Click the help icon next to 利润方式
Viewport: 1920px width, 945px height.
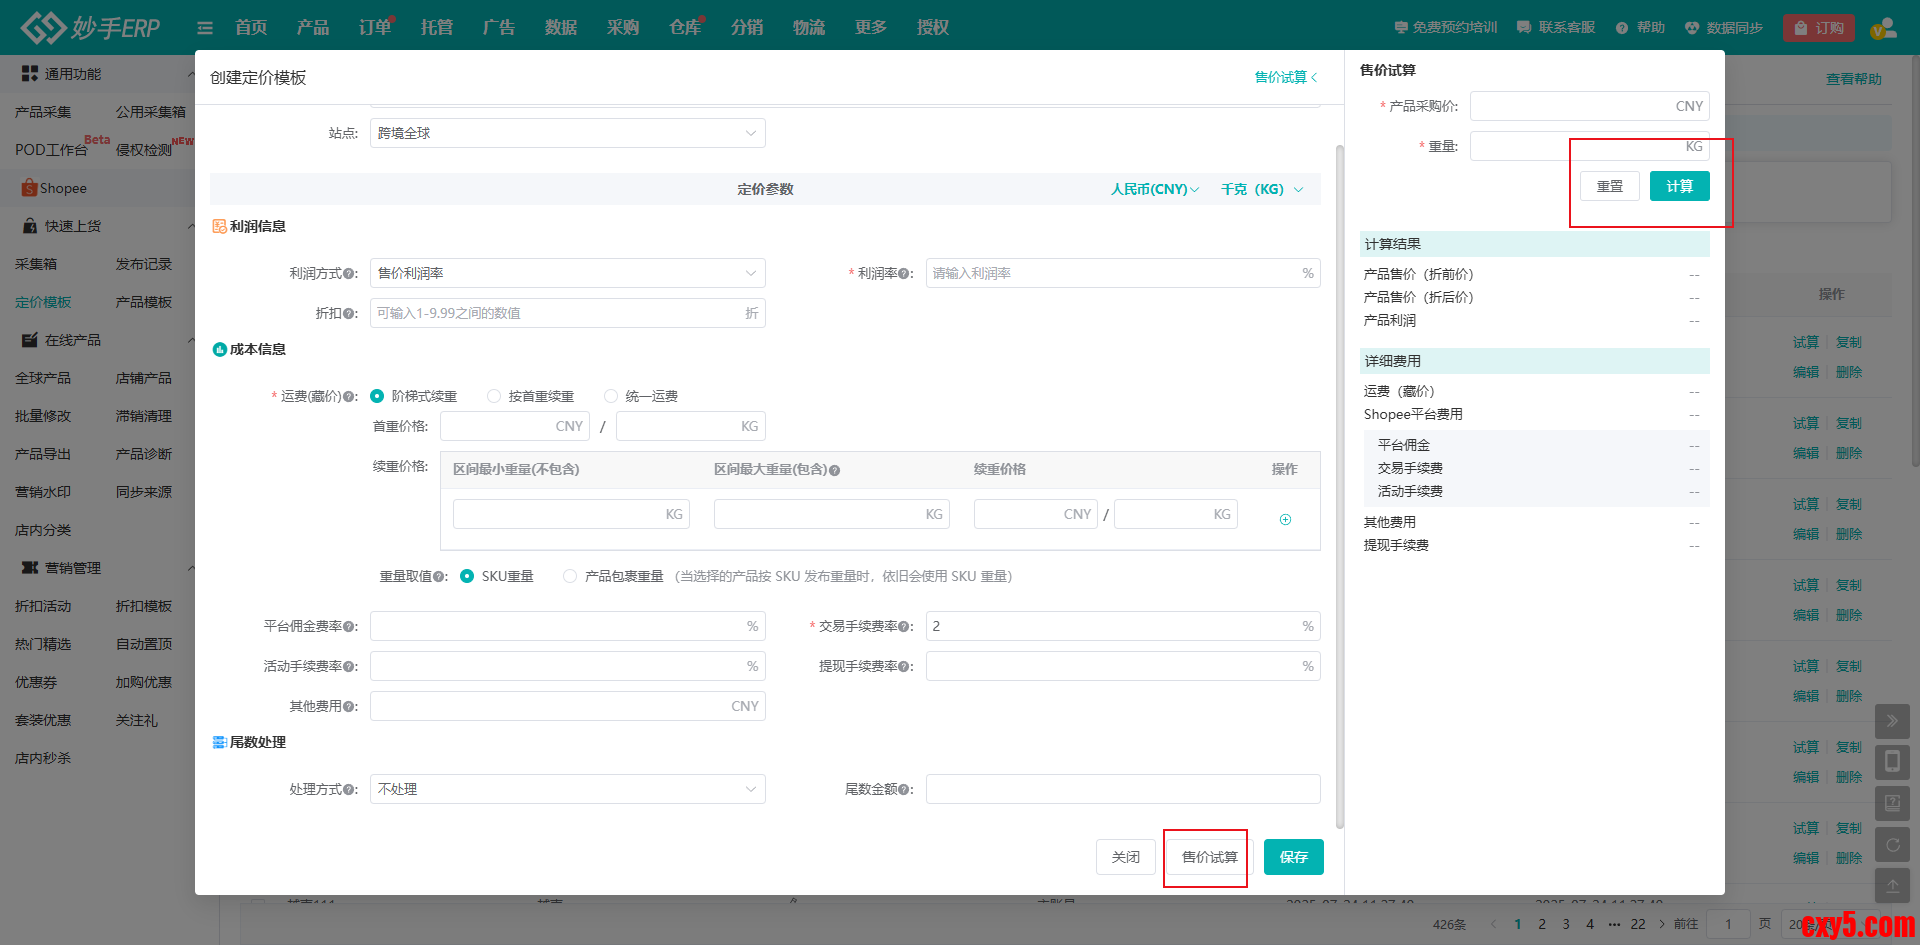[x=350, y=274]
